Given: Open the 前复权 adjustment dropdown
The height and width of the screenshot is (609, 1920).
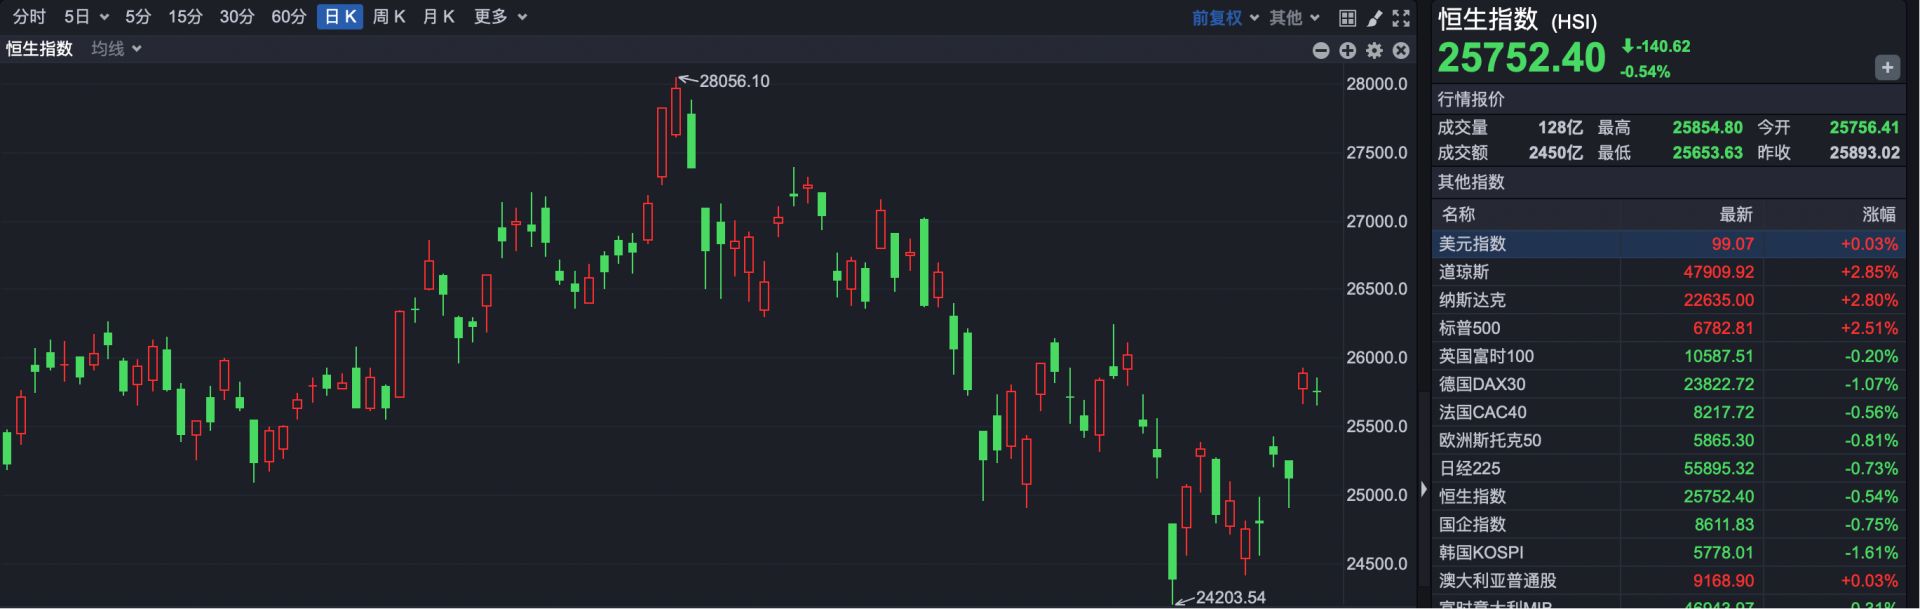Looking at the screenshot, I should (1225, 18).
